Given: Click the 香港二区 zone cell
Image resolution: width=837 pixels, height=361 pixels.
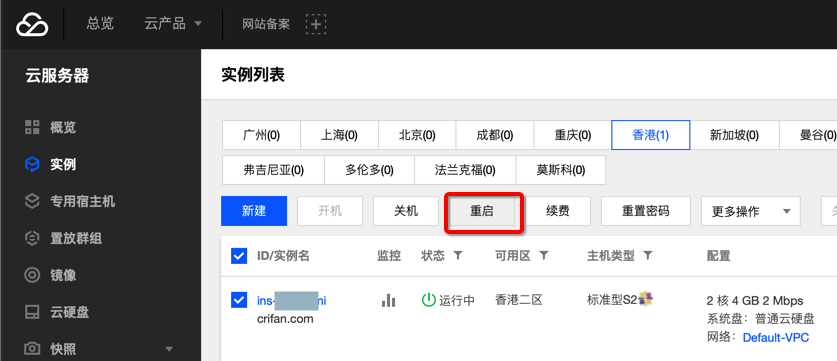Looking at the screenshot, I should [519, 300].
